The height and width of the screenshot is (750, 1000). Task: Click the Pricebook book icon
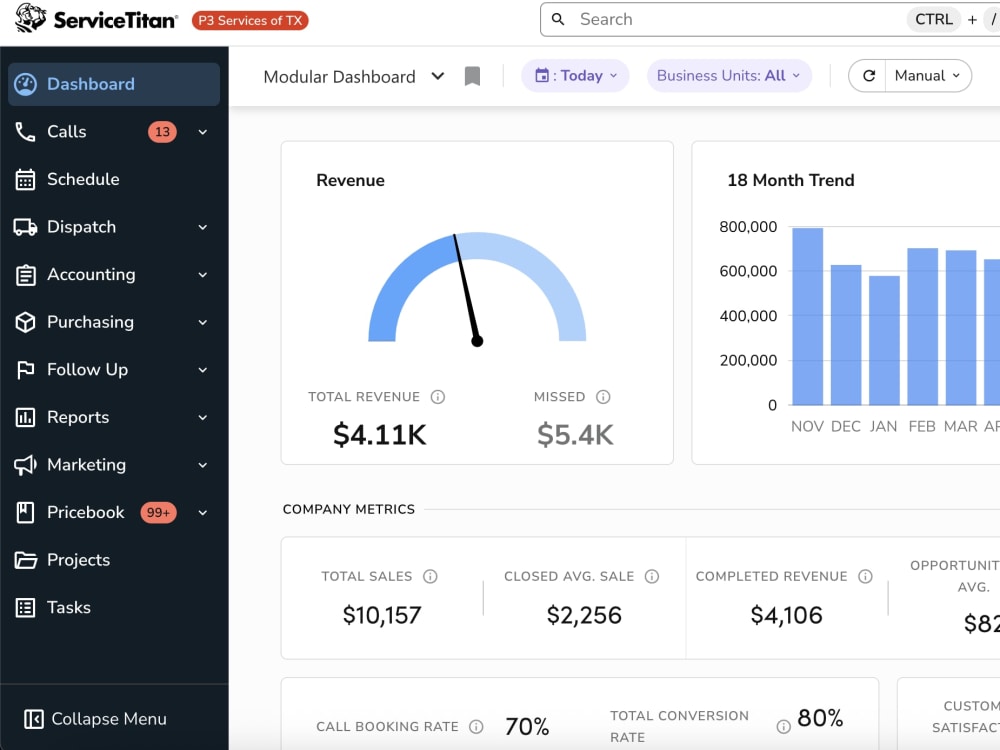26,513
